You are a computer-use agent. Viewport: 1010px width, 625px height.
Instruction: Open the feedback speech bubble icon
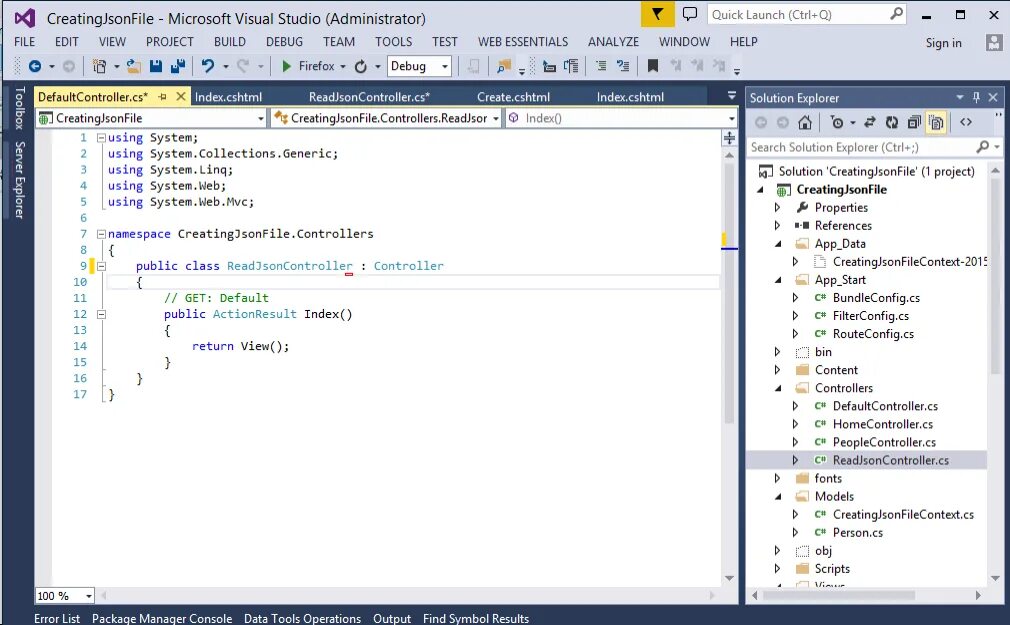[x=690, y=14]
